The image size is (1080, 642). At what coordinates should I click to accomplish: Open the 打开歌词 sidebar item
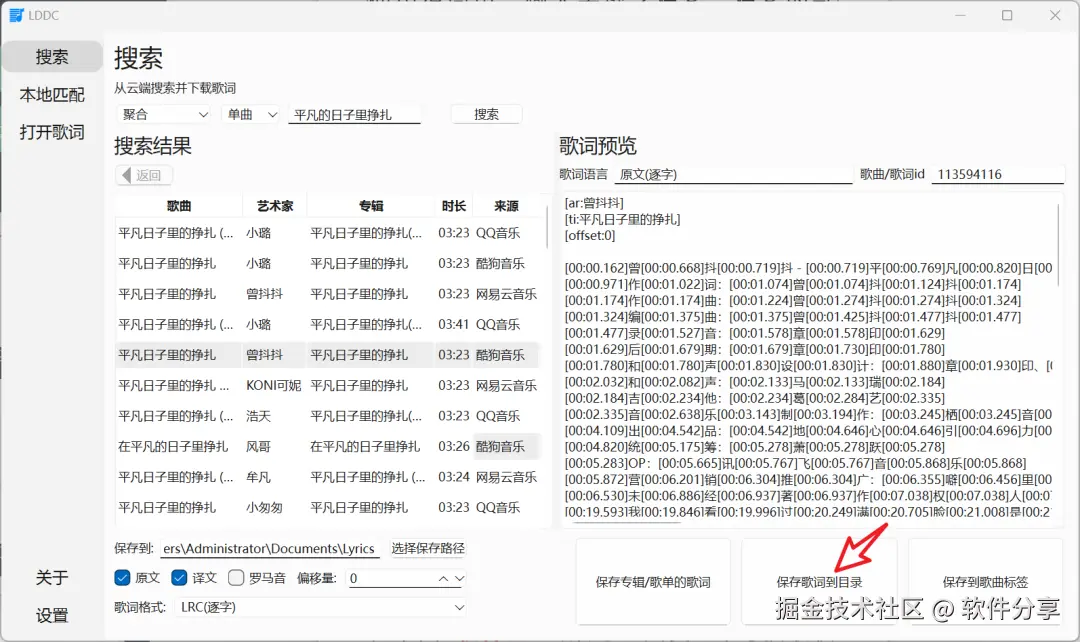(52, 132)
